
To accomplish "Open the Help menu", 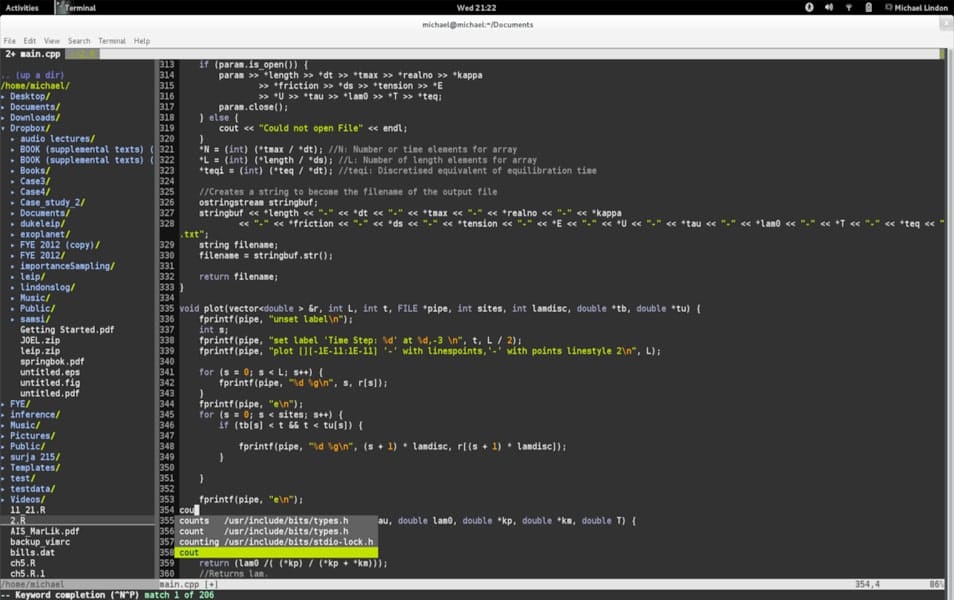I will point(142,40).
